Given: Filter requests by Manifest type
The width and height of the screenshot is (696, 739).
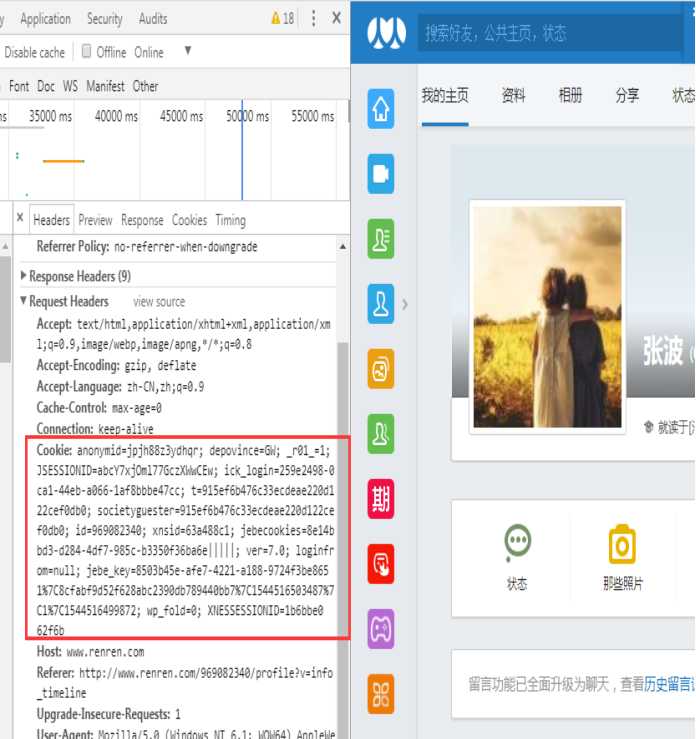Looking at the screenshot, I should [106, 86].
